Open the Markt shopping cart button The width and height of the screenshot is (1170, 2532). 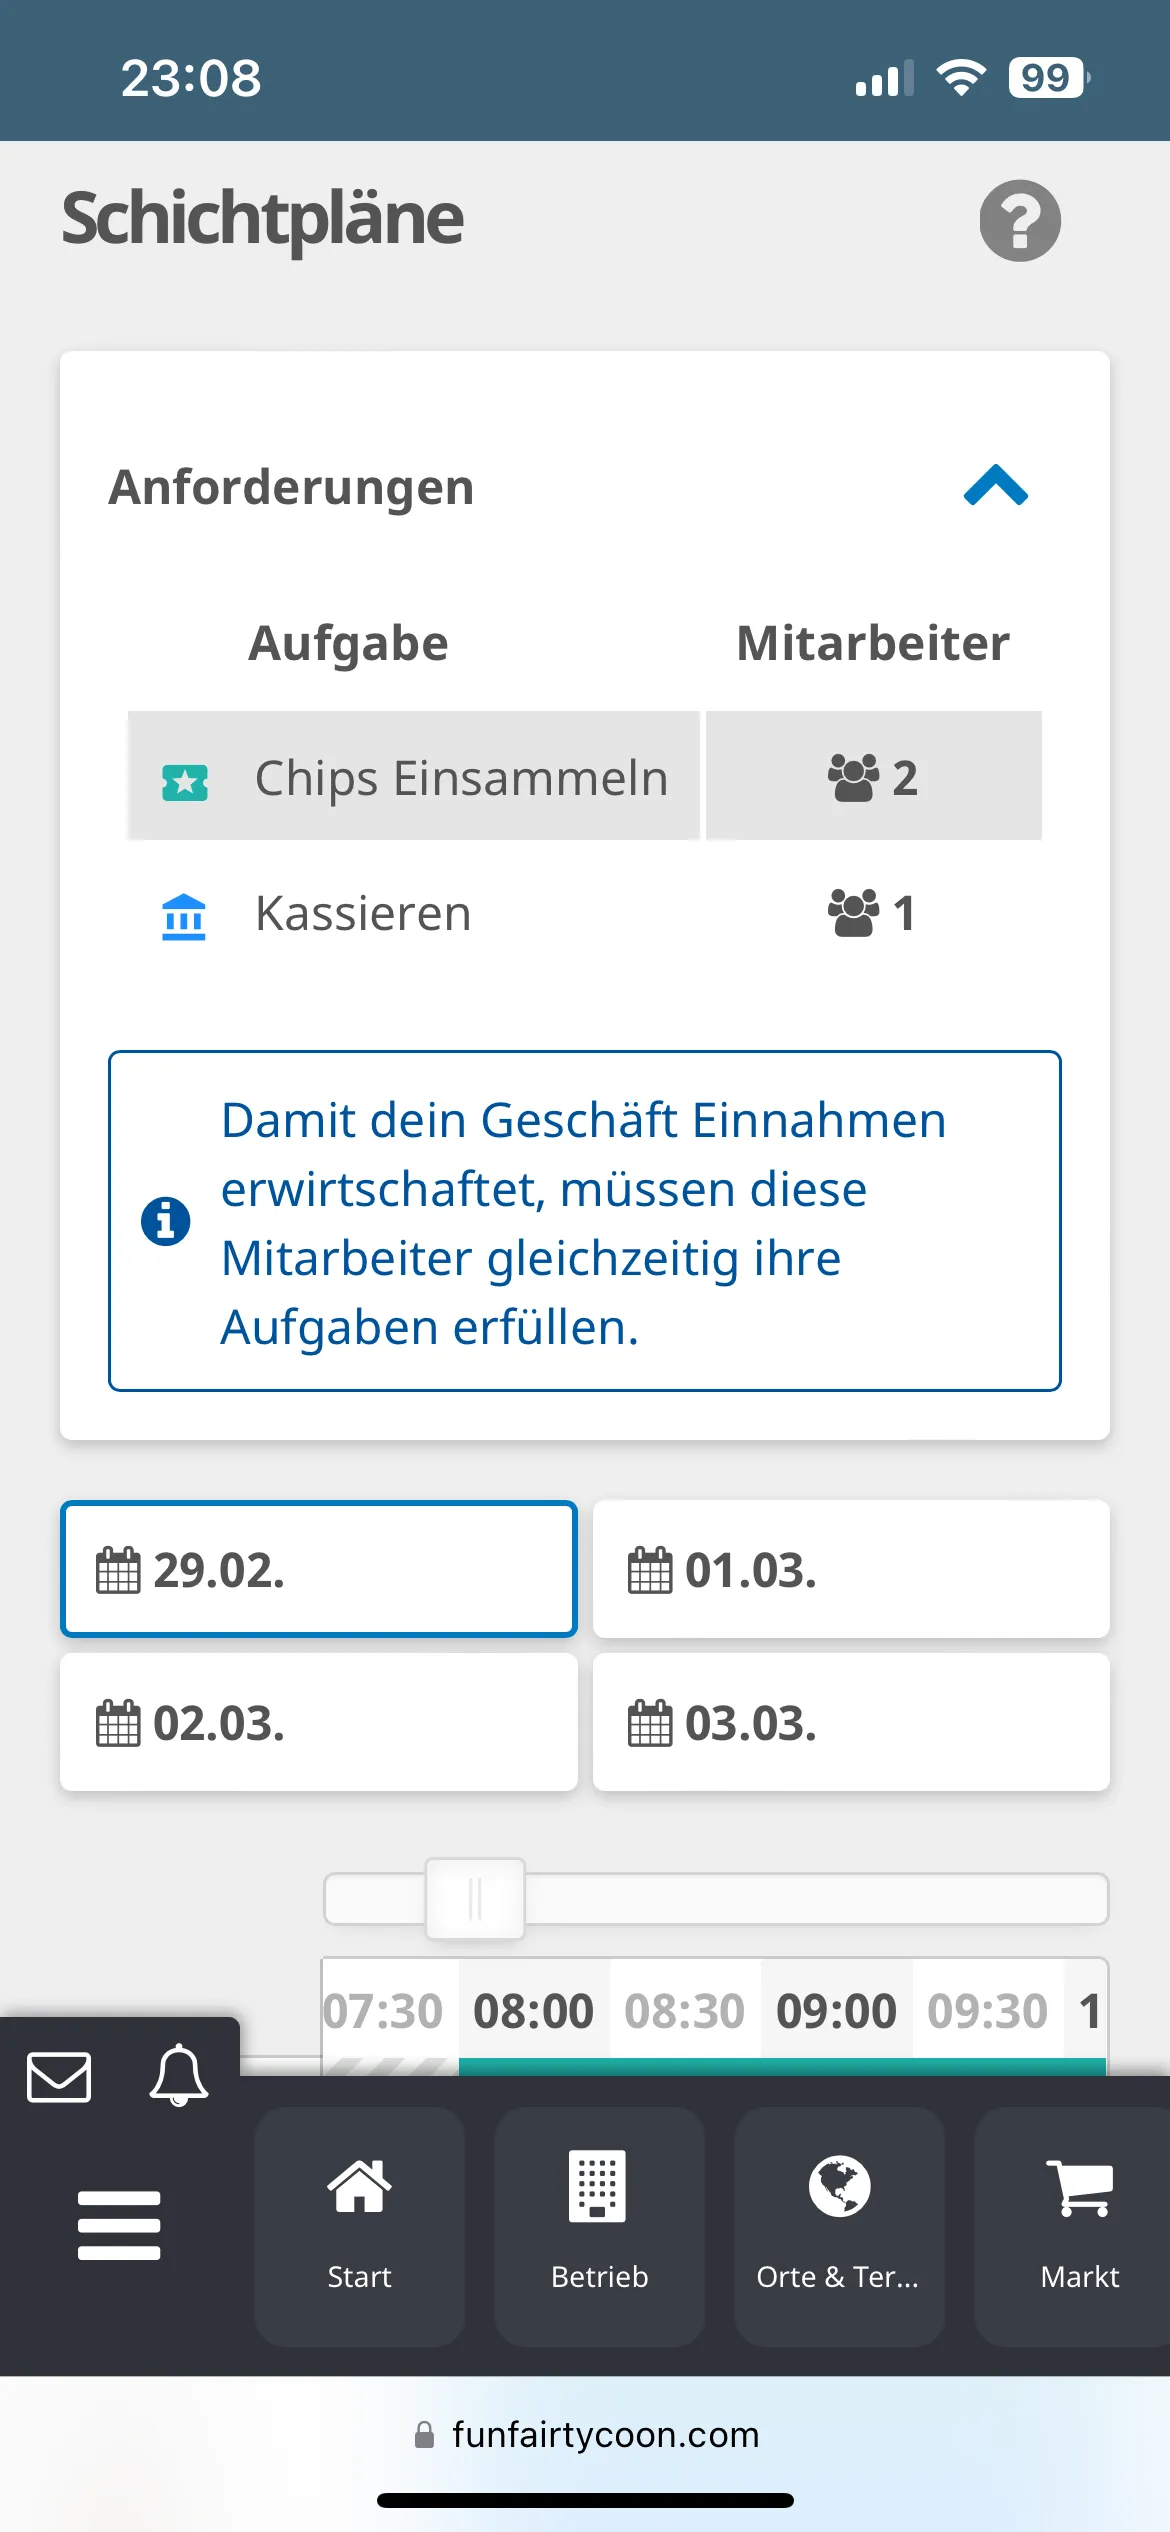[1078, 2225]
